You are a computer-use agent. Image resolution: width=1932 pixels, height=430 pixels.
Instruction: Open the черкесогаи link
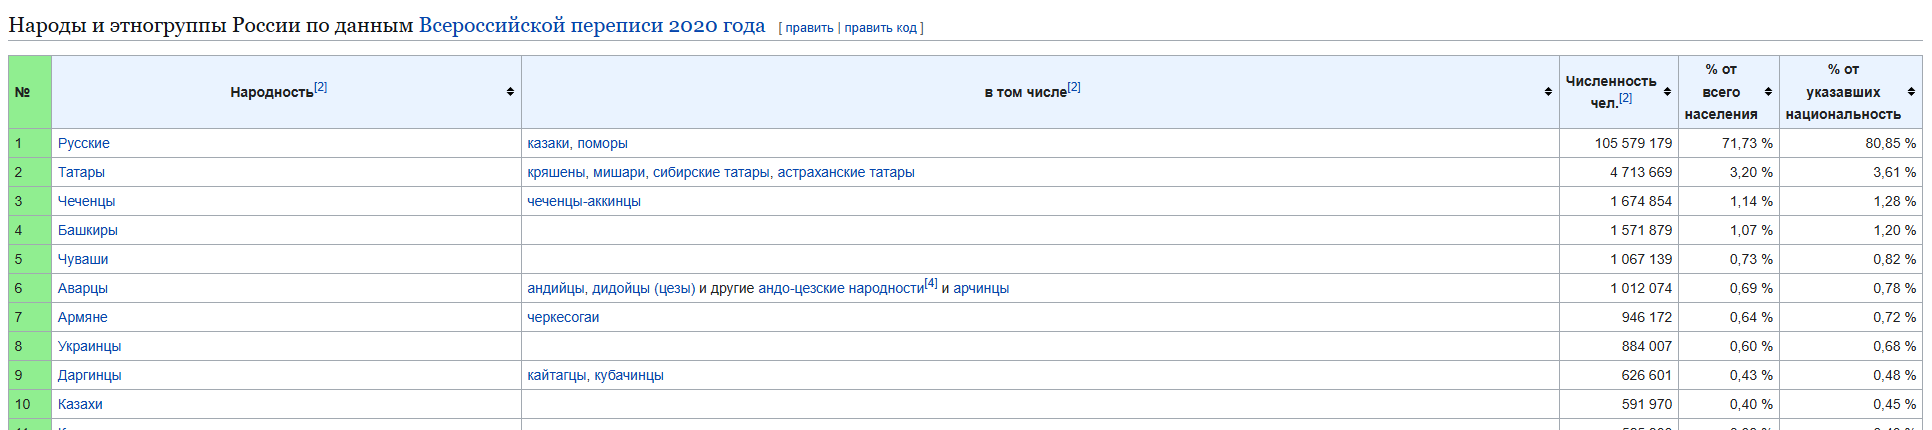563,317
